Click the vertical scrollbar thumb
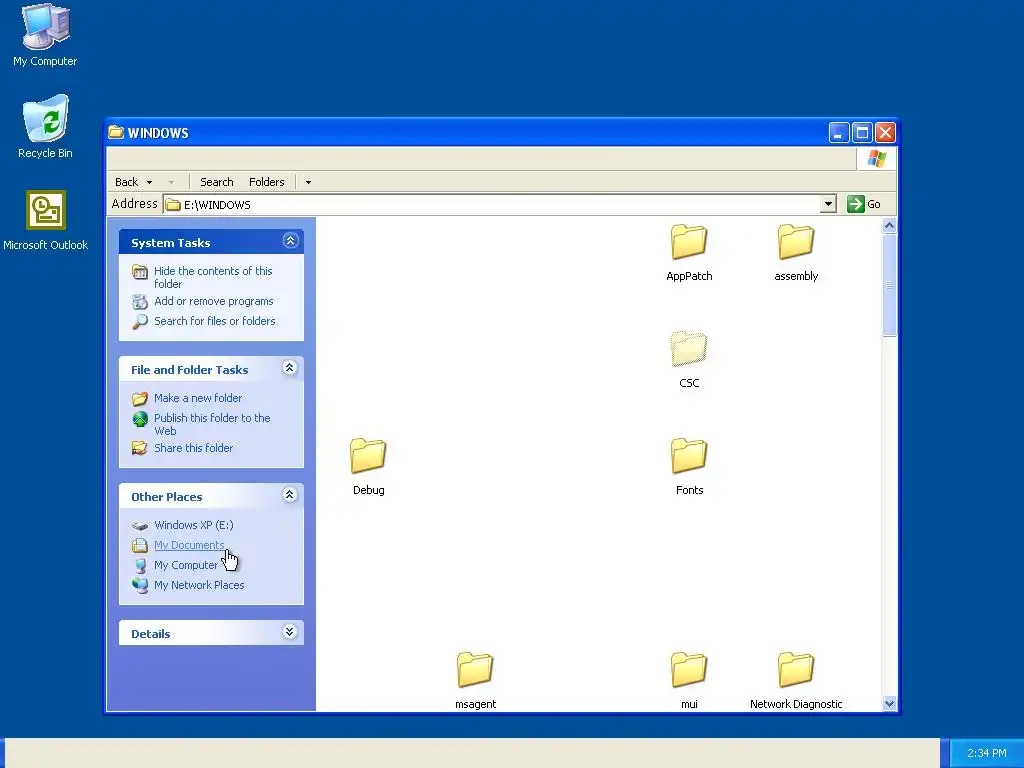Screen dimensions: 1024x768 click(x=889, y=285)
